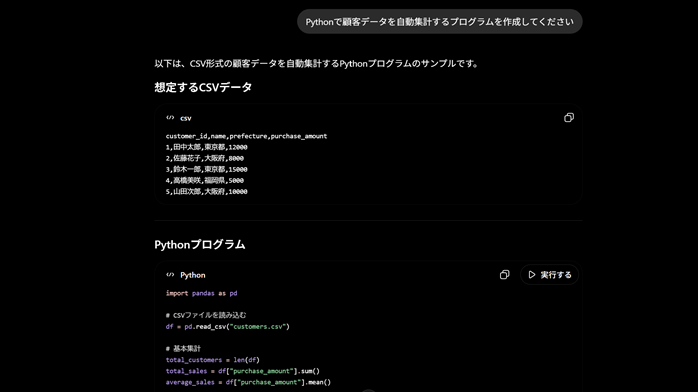Viewport: 698px width, 392px height.
Task: Click the Python language label in code block
Action: tap(193, 275)
